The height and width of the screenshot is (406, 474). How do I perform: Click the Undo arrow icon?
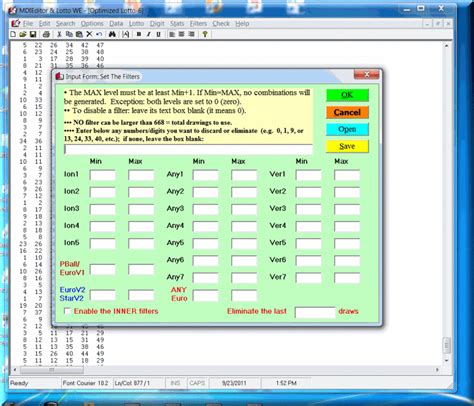pos(99,34)
